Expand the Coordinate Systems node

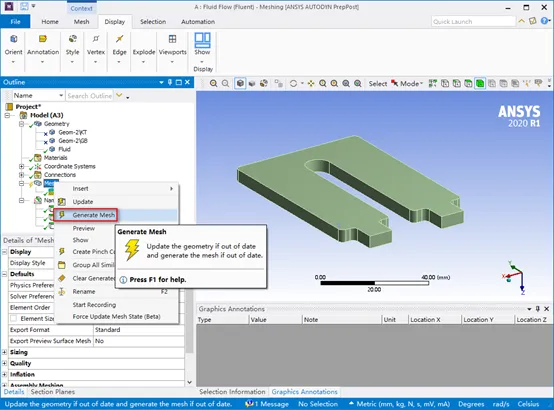(22, 166)
